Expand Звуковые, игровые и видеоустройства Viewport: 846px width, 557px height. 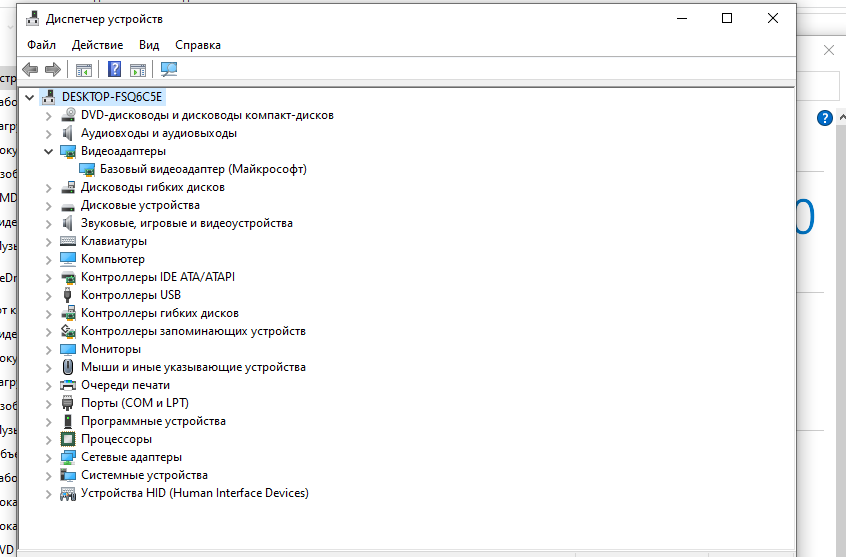coord(49,223)
